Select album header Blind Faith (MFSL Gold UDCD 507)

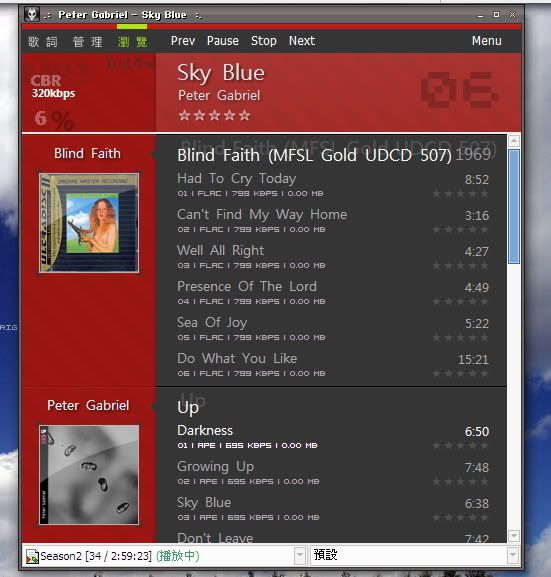[314, 155]
